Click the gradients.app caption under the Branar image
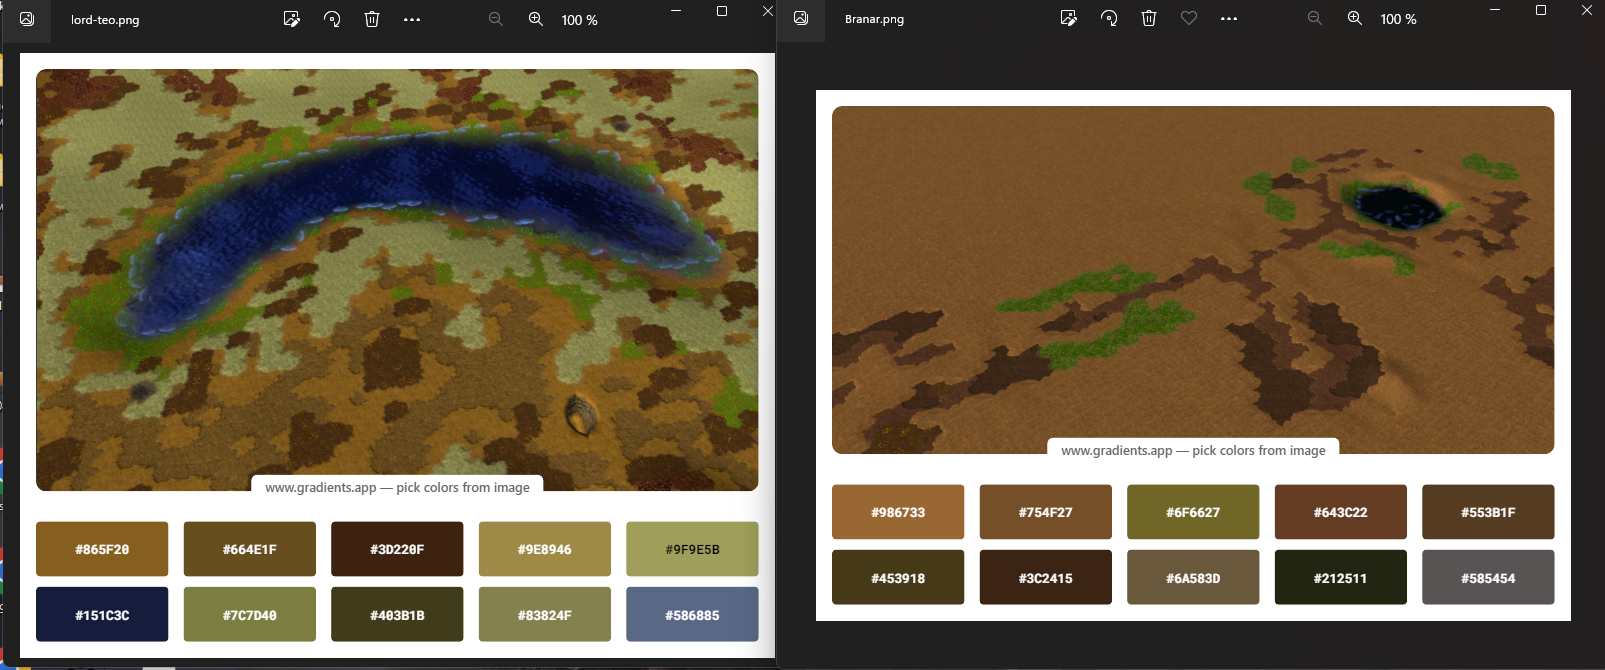This screenshot has height=670, width=1605. tap(1193, 450)
